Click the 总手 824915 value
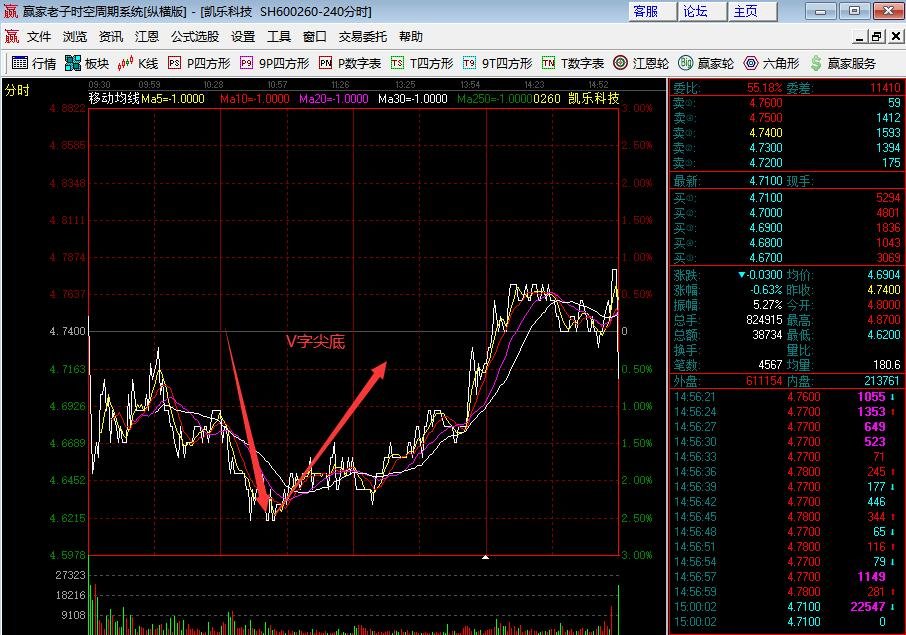The width and height of the screenshot is (906, 635). click(764, 320)
